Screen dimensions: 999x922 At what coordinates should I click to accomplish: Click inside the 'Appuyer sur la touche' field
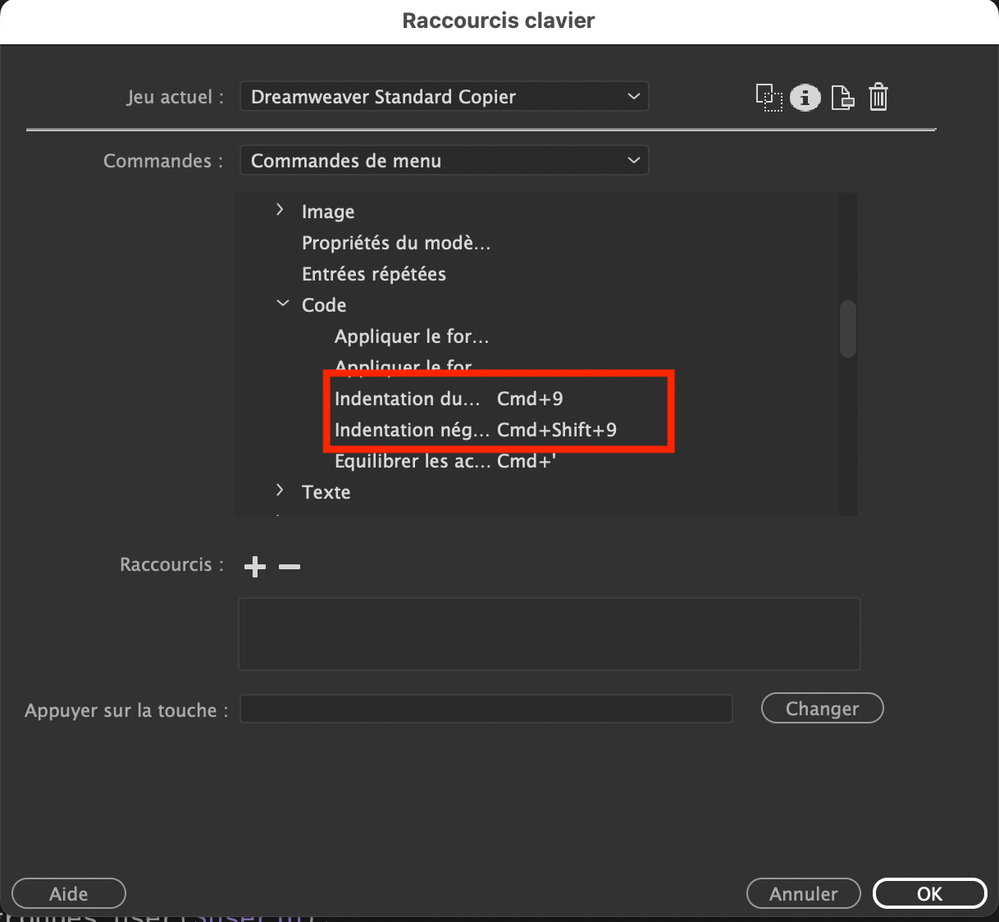(486, 708)
